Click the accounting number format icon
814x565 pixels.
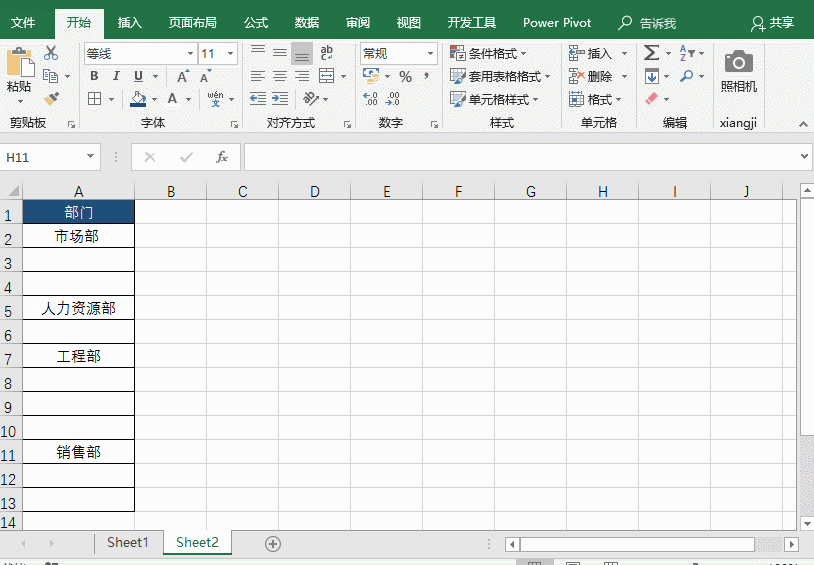[x=371, y=76]
